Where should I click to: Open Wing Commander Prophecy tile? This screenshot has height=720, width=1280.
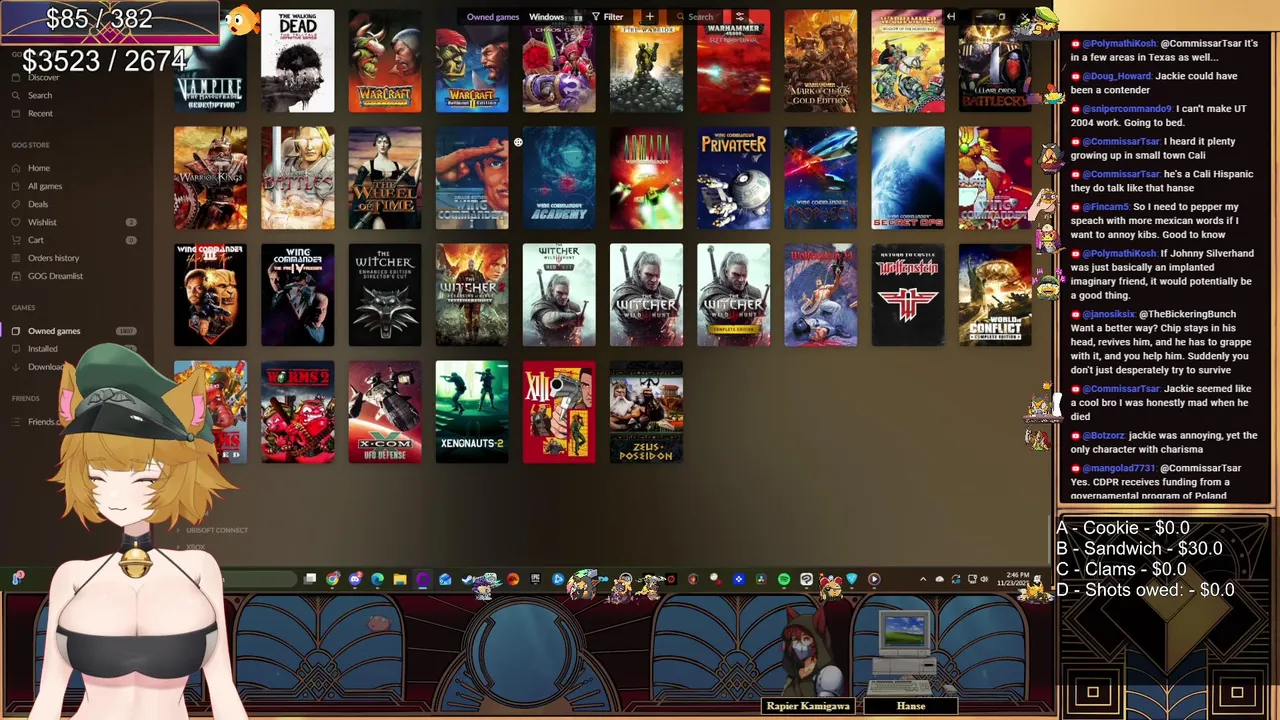821,178
